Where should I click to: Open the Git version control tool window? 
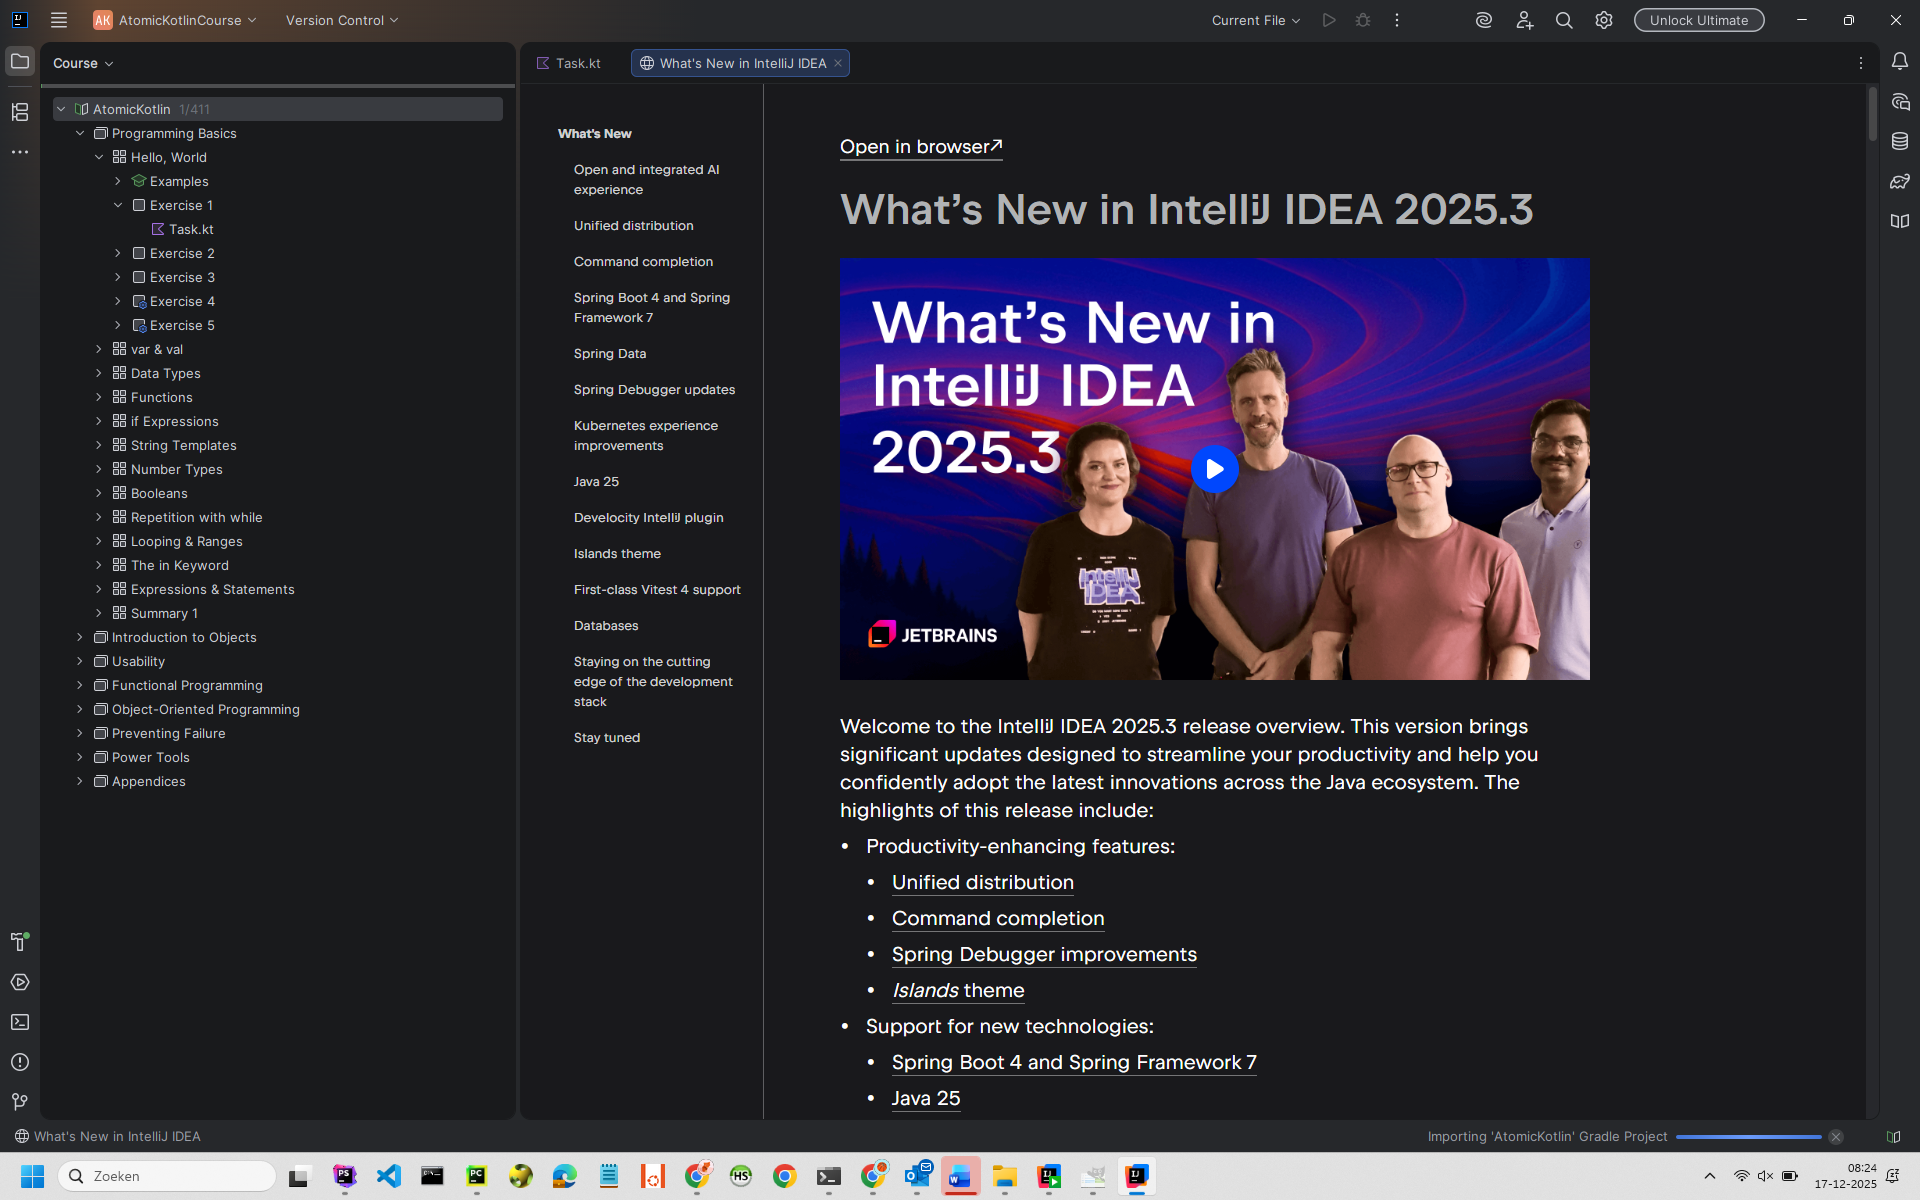(20, 1101)
